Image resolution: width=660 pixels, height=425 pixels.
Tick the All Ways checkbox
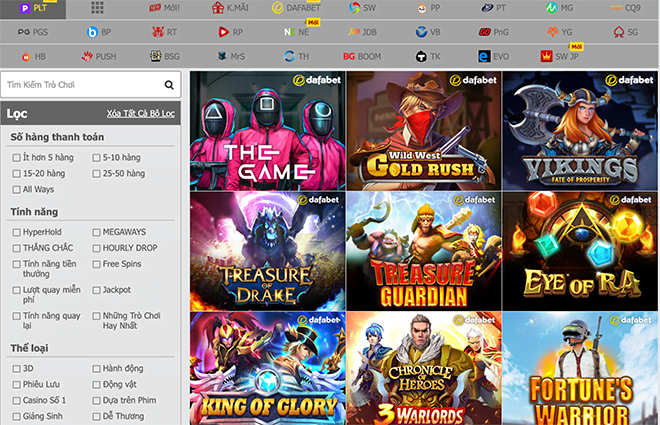[x=17, y=189]
